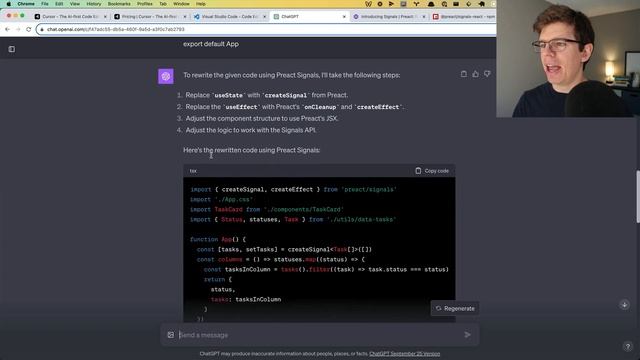Open the History menu
Image resolution: width=640 pixels, height=360 pixels.
tap(93, 4)
